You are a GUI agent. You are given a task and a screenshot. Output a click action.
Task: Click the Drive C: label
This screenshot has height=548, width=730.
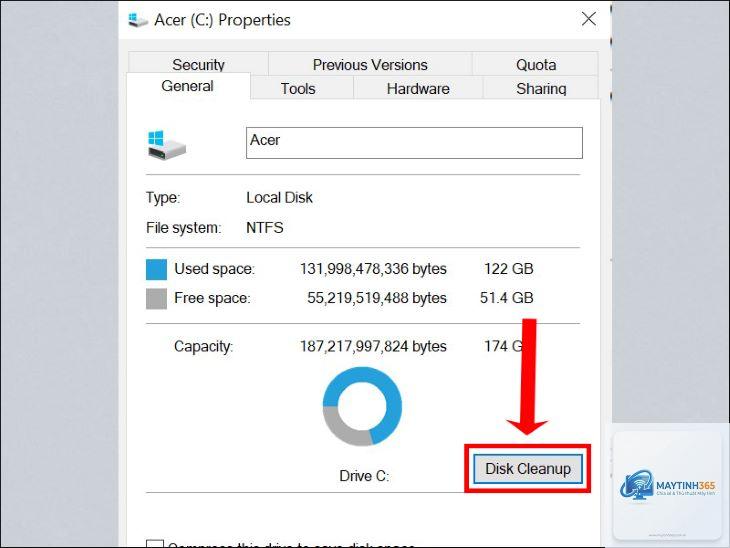coord(364,476)
